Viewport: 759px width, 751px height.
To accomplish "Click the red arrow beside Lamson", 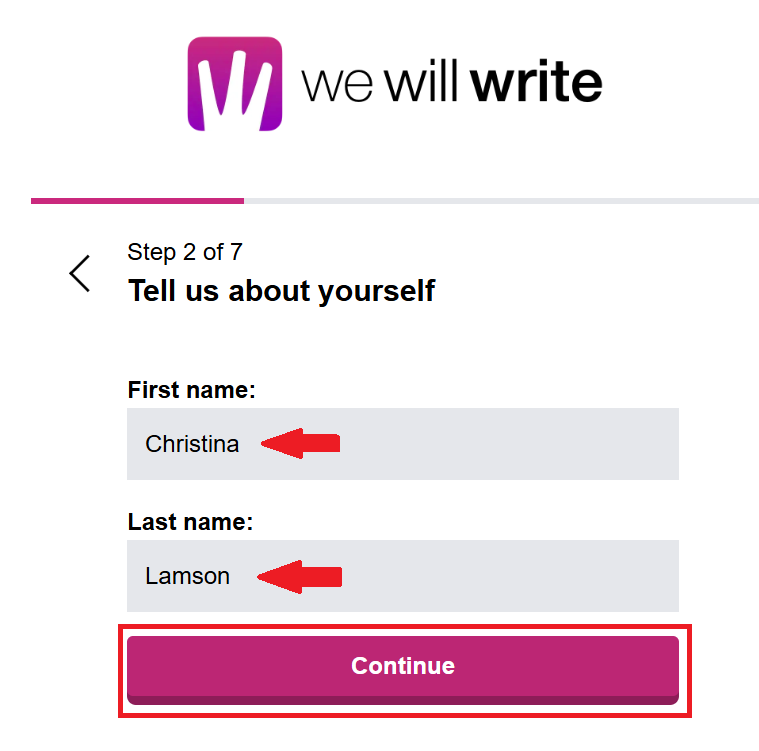I will point(300,576).
